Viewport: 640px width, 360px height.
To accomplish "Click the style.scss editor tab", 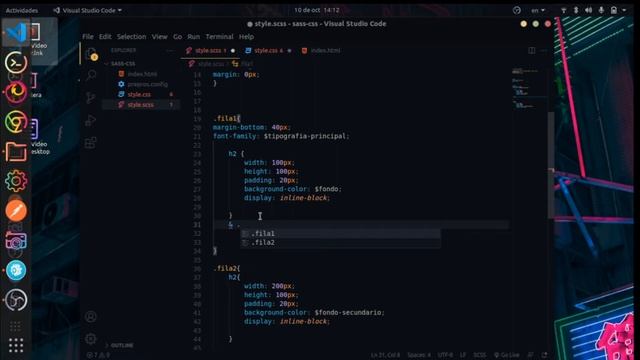I will [209, 51].
